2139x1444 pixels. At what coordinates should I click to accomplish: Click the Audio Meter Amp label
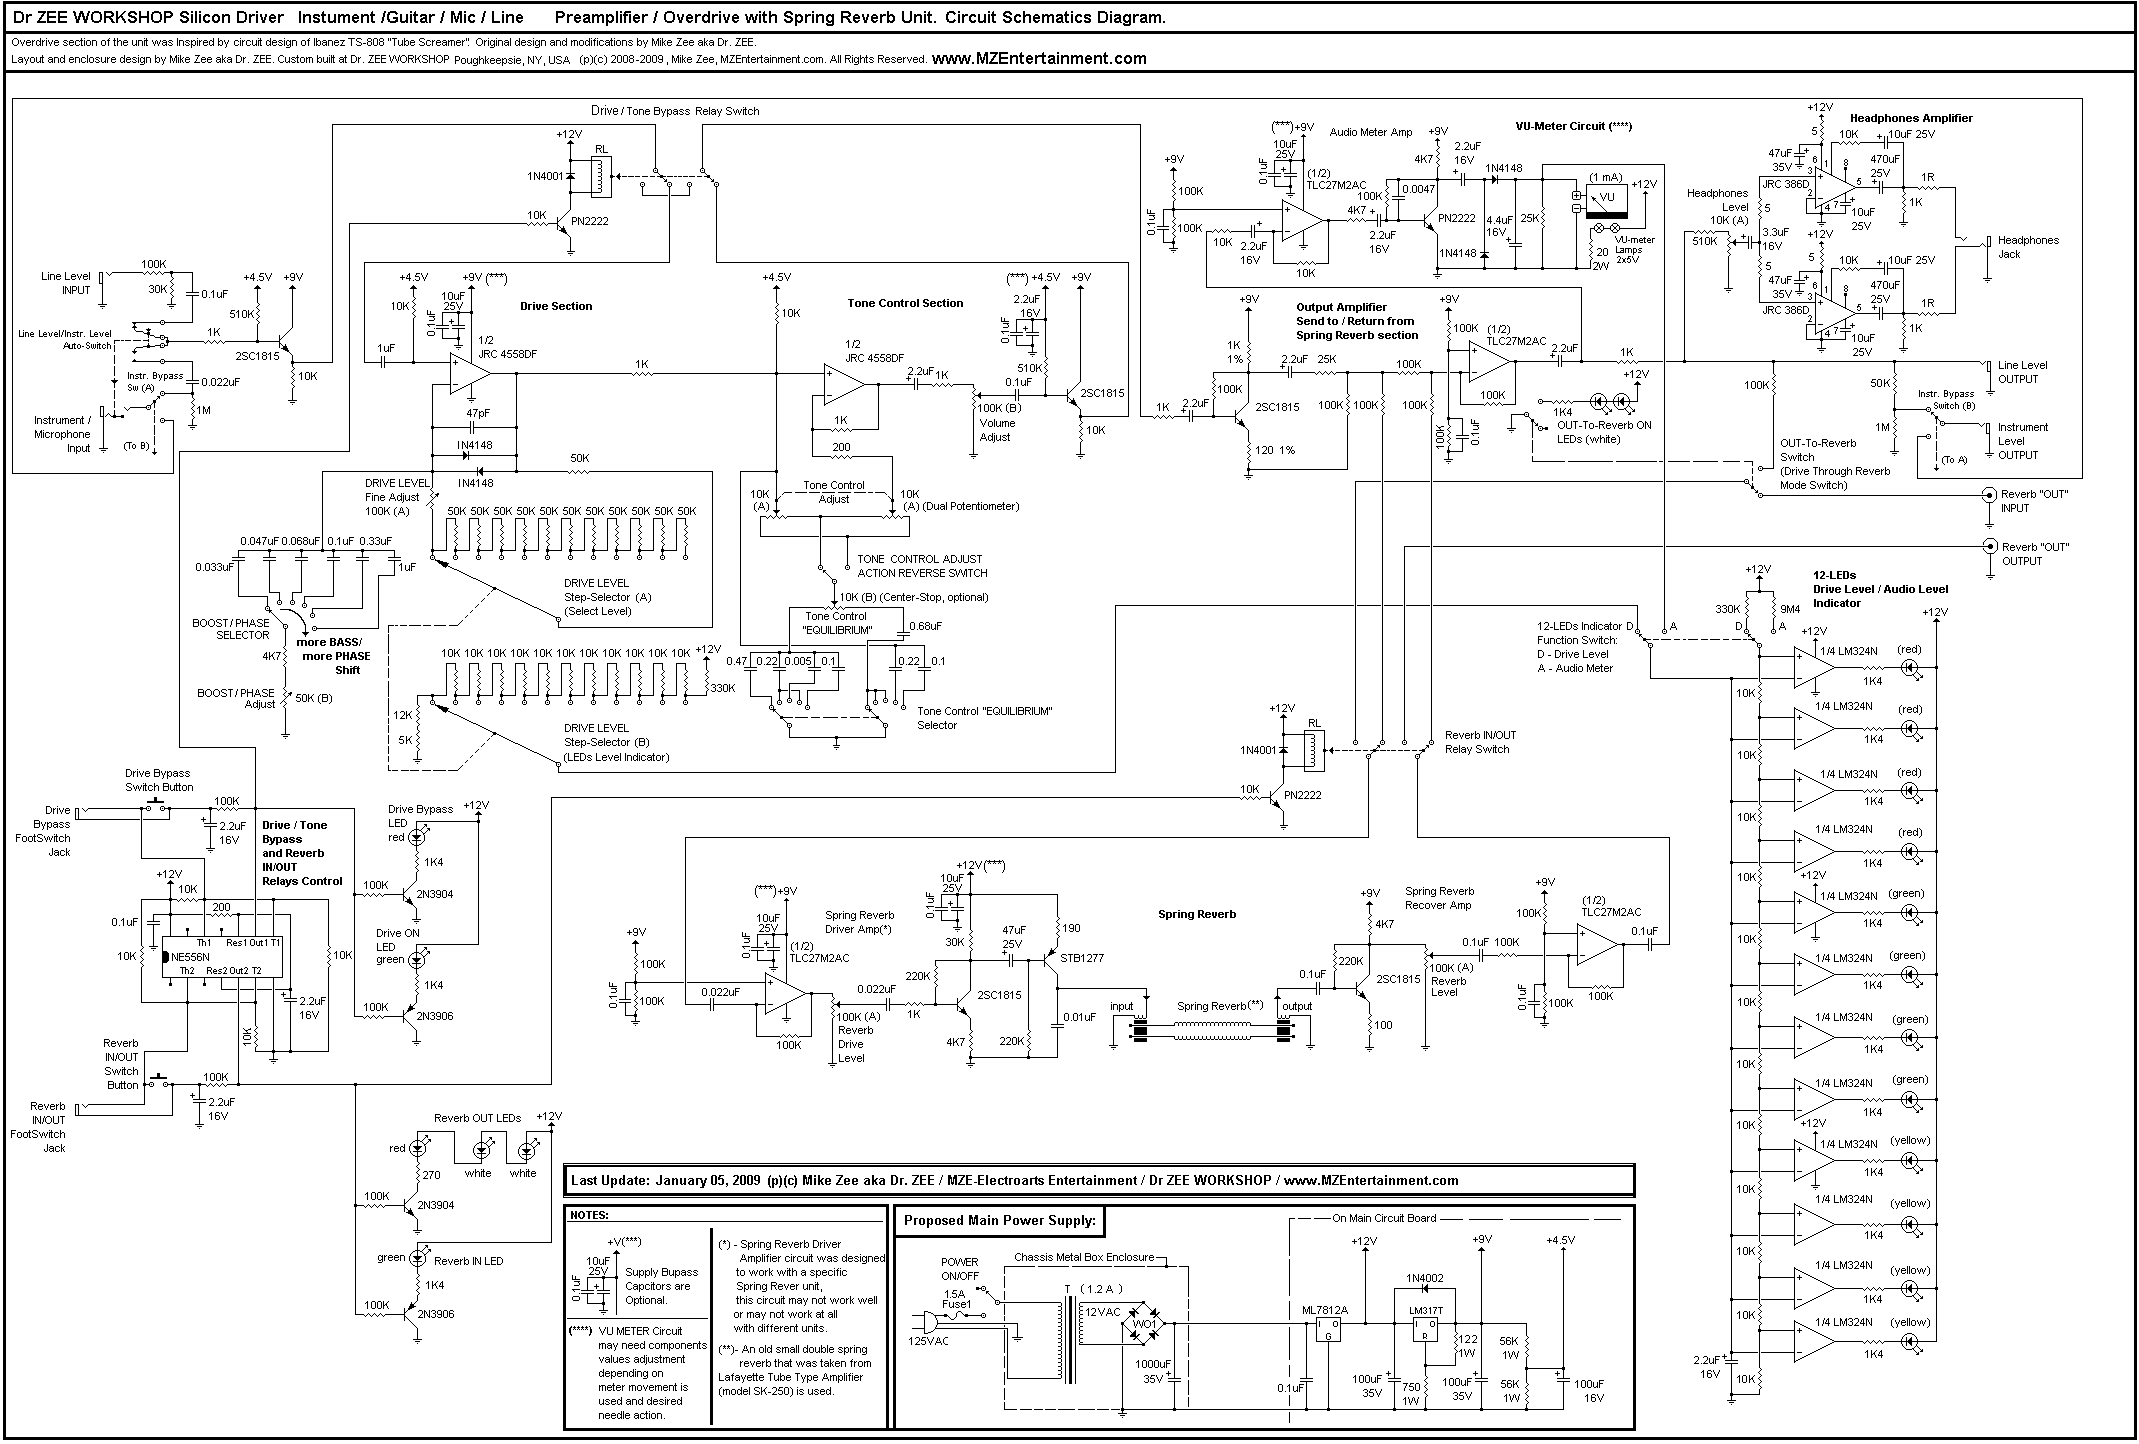point(1371,132)
